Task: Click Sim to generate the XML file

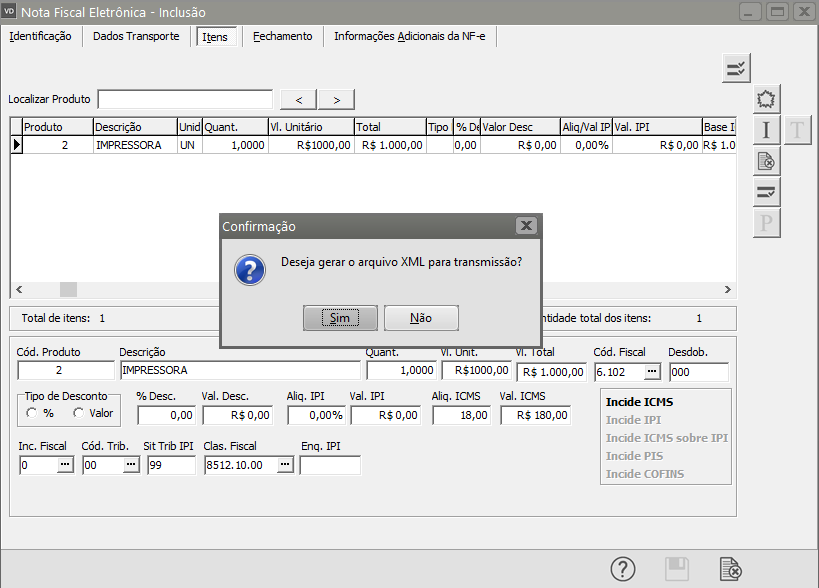Action: pyautogui.click(x=340, y=318)
